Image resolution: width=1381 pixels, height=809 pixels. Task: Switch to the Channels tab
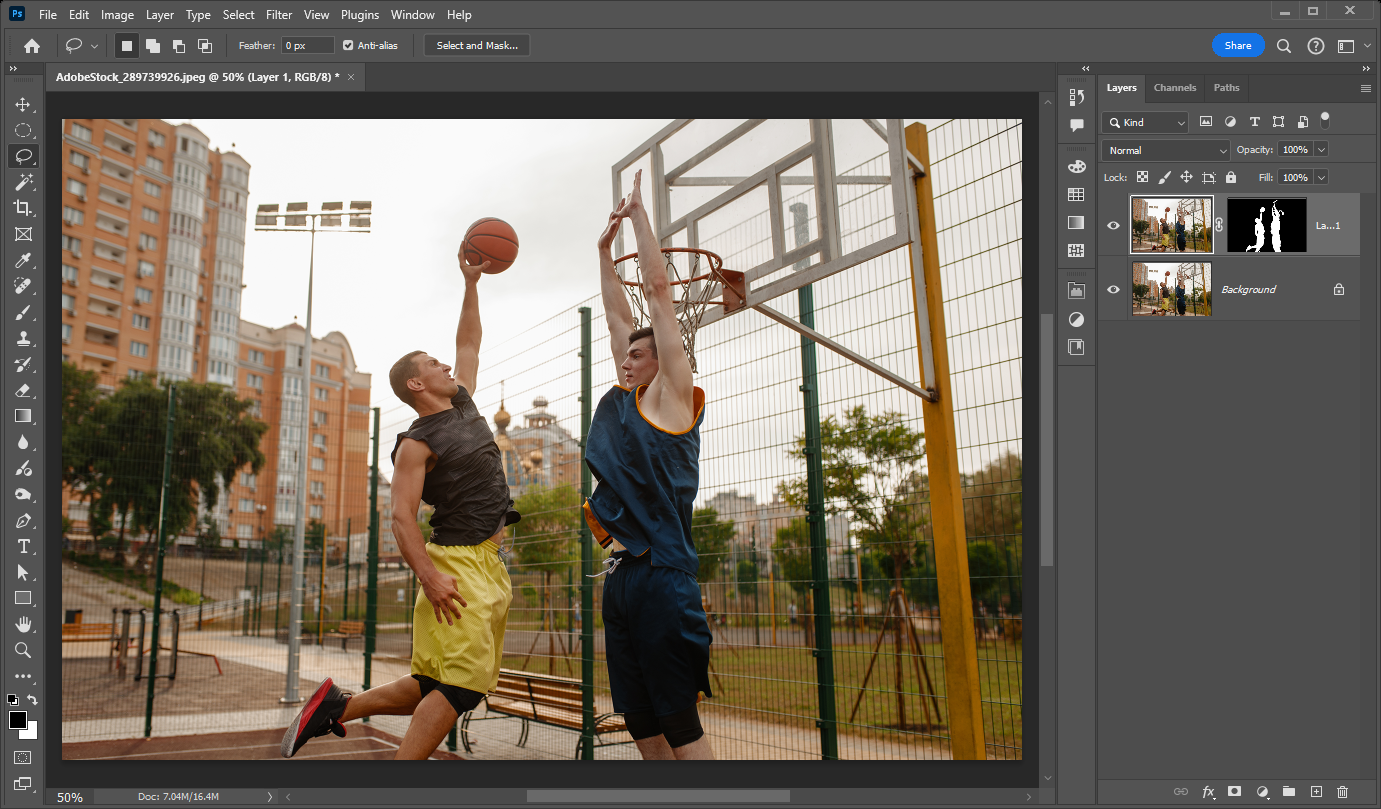pos(1174,87)
